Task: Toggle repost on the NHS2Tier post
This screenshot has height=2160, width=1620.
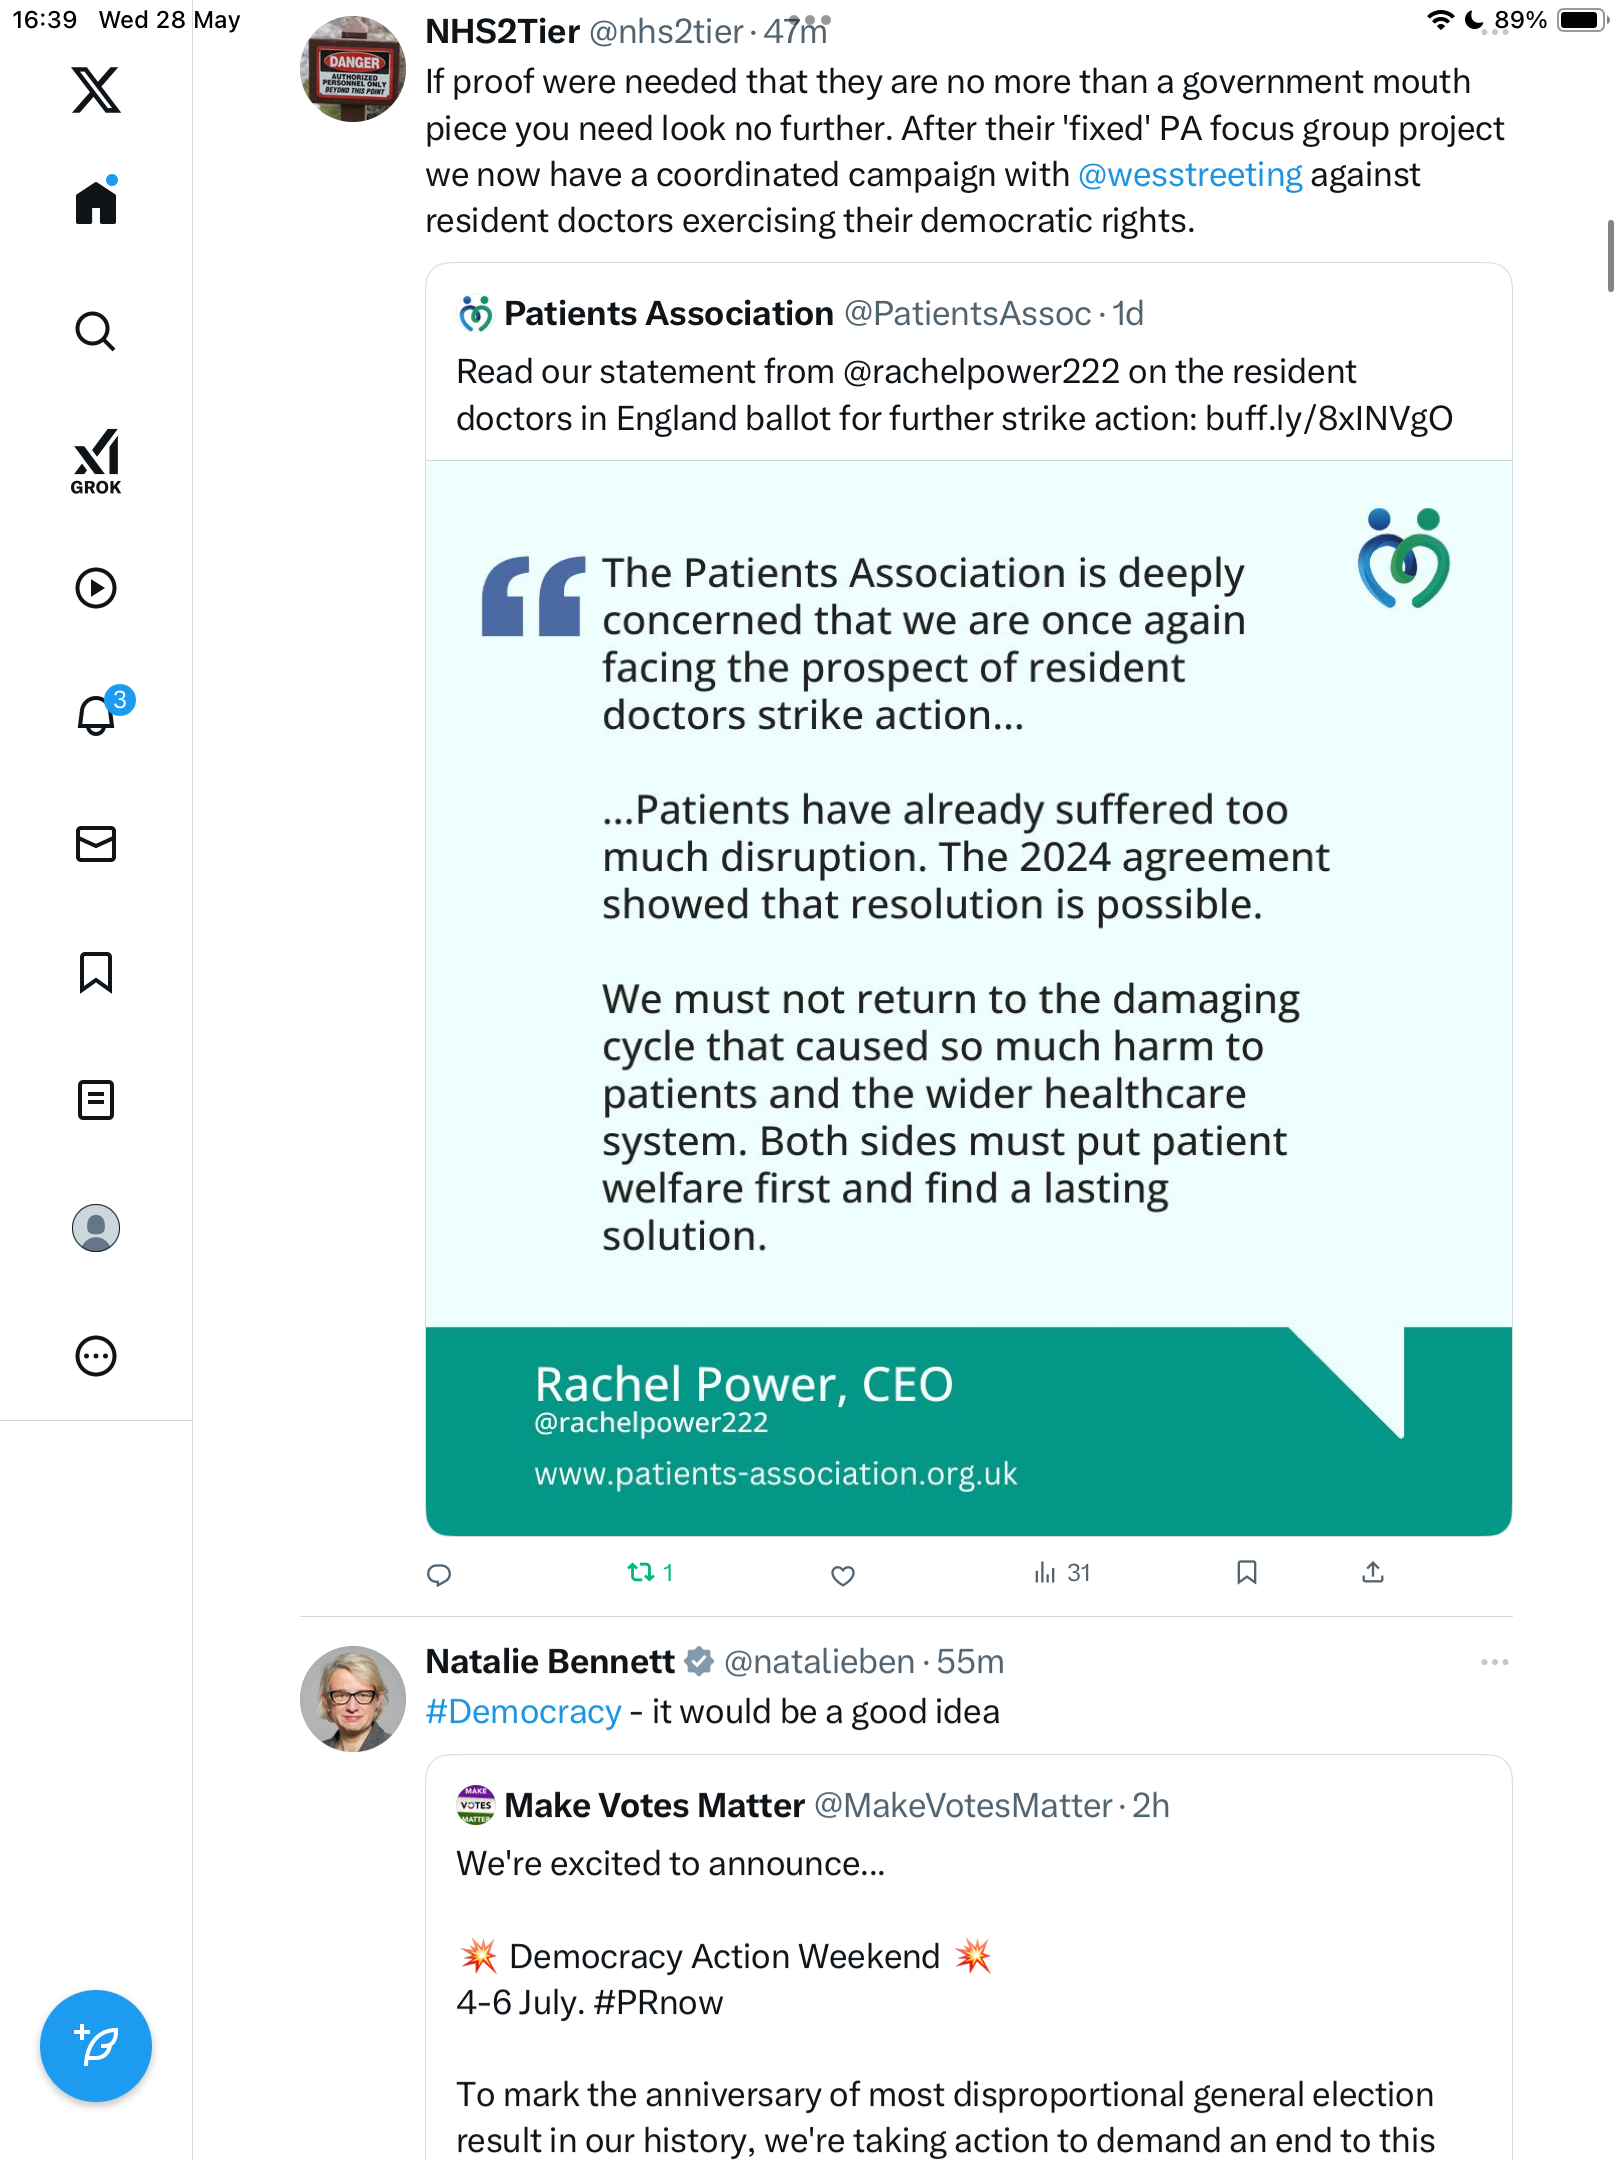Action: (x=650, y=1573)
